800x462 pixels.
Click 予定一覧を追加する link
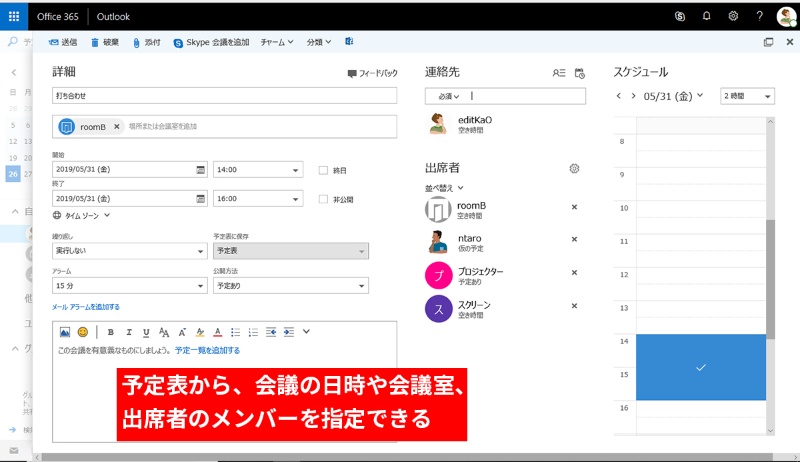pos(207,350)
